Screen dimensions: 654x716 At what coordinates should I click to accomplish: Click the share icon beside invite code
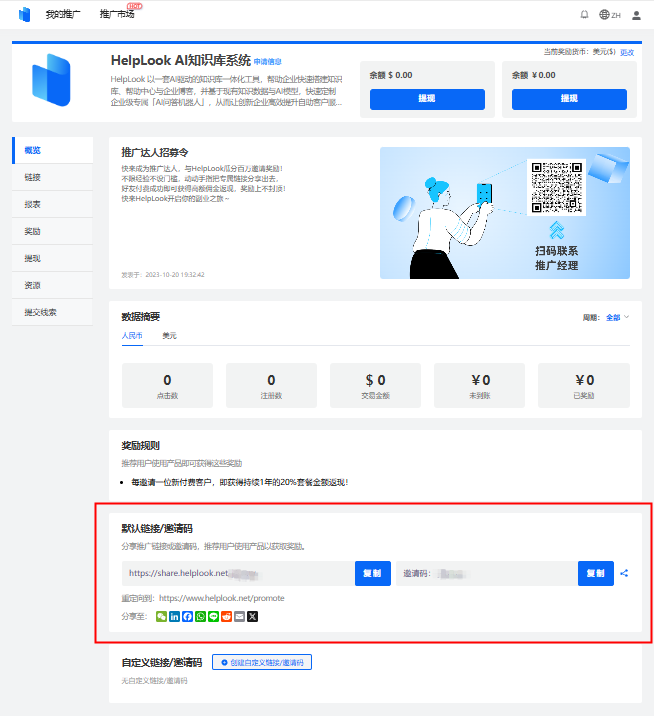pos(624,573)
